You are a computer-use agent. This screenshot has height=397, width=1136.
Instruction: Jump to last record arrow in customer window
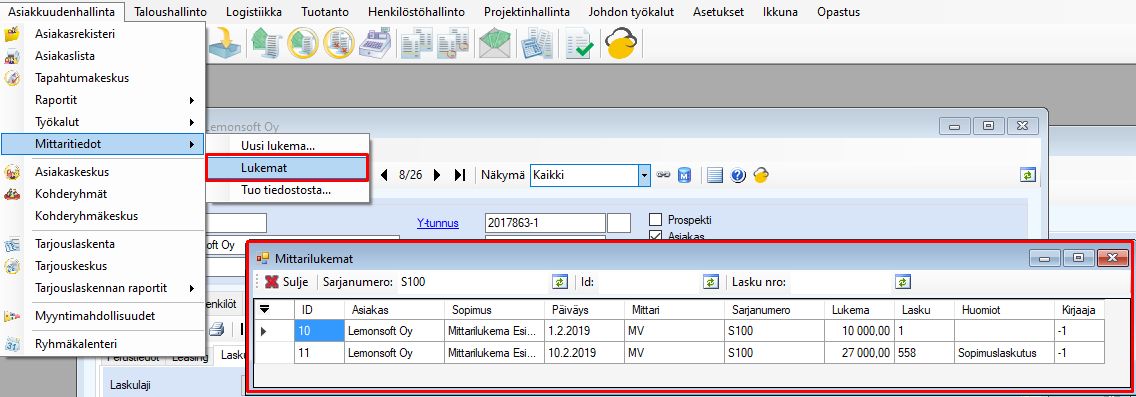[x=459, y=175]
